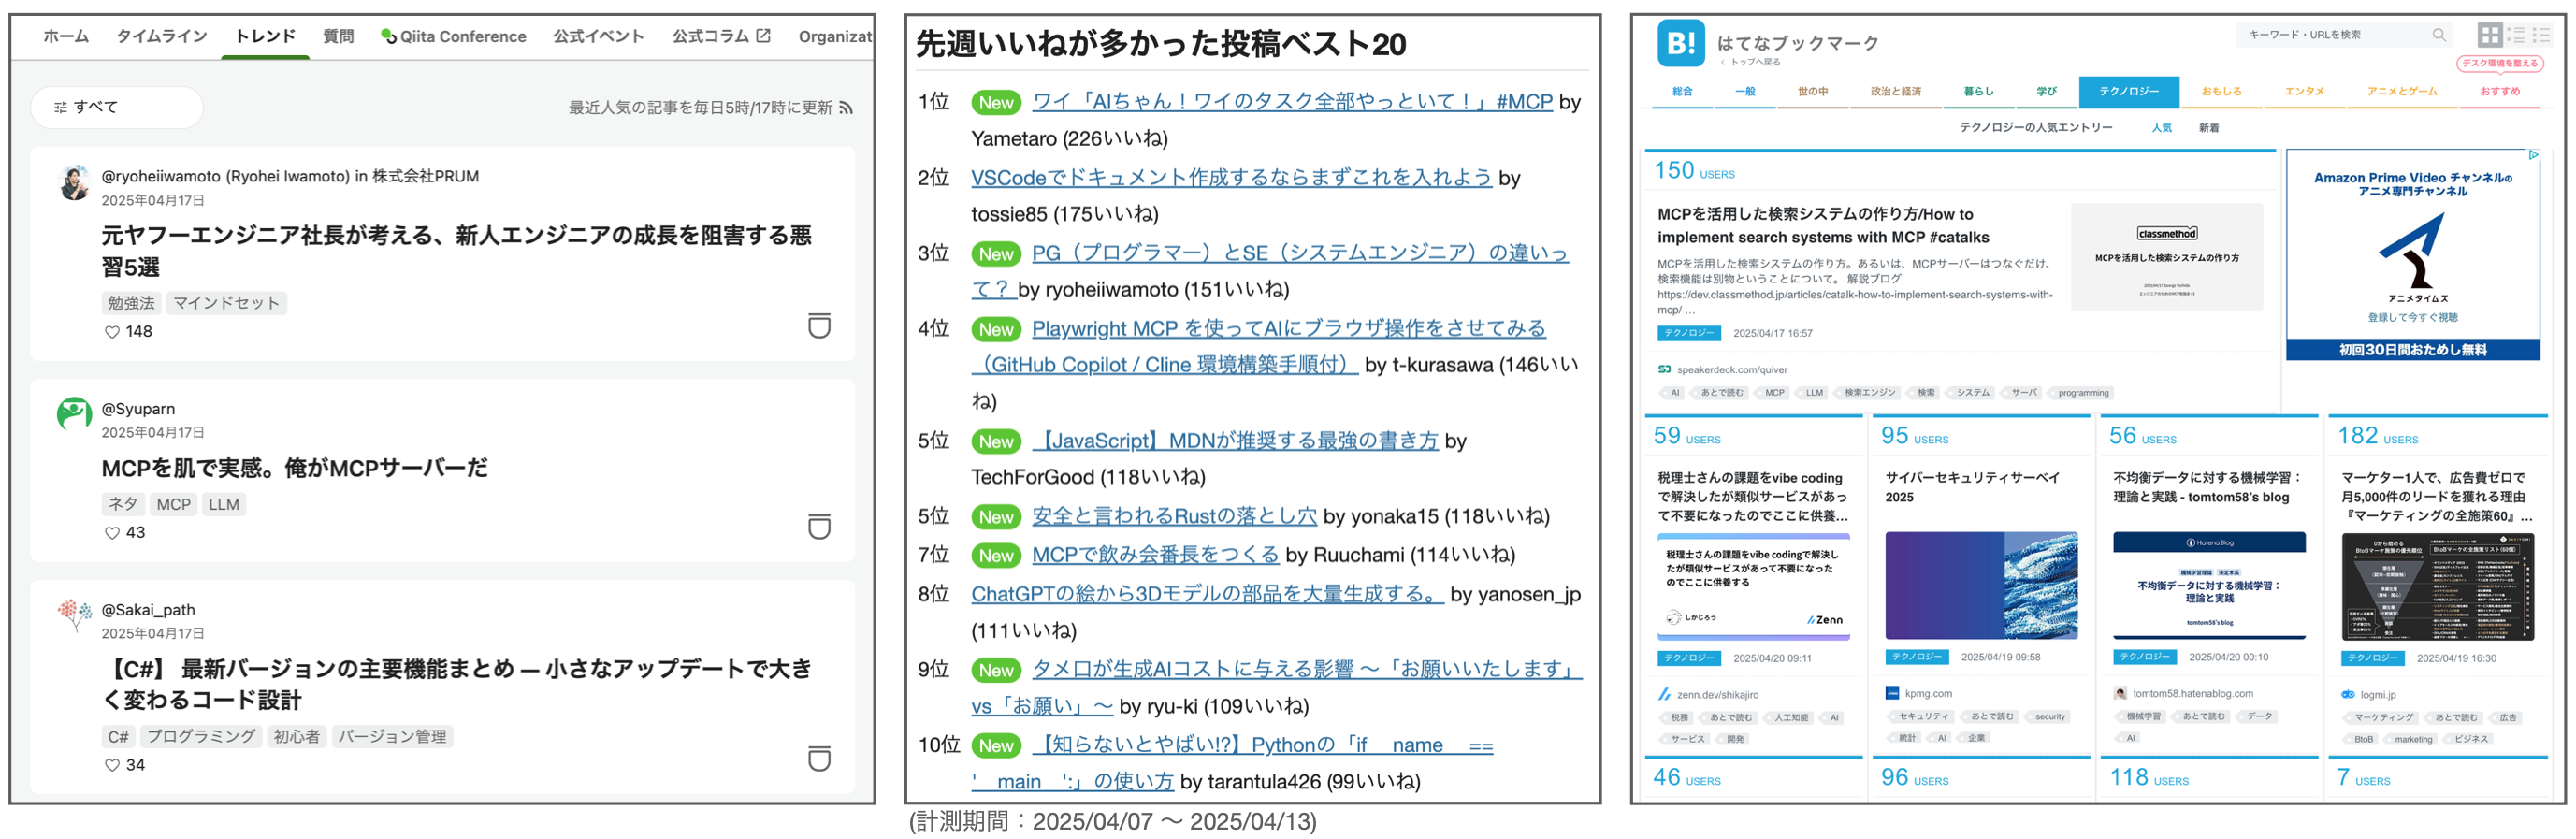The height and width of the screenshot is (839, 2576).
Task: Click the バージョン管理 tag
Action: click(x=392, y=737)
